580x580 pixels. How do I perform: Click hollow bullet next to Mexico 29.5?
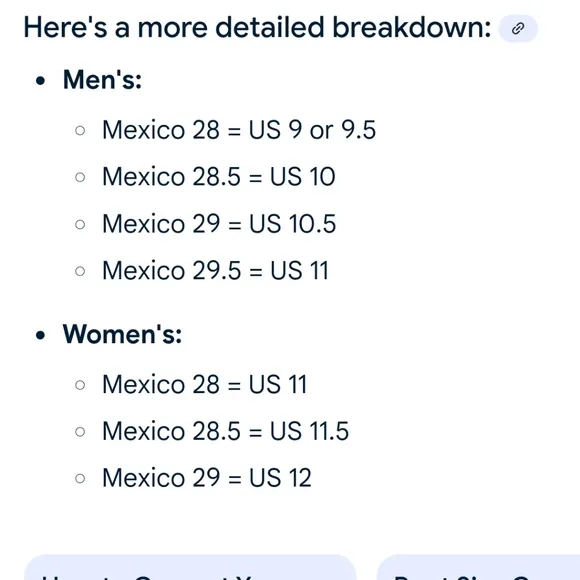point(80,271)
